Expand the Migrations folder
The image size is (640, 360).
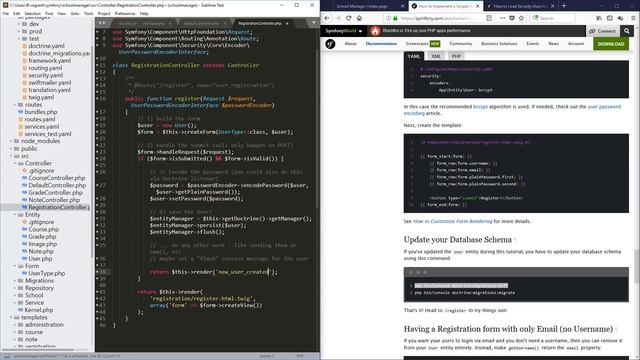(x=15, y=281)
